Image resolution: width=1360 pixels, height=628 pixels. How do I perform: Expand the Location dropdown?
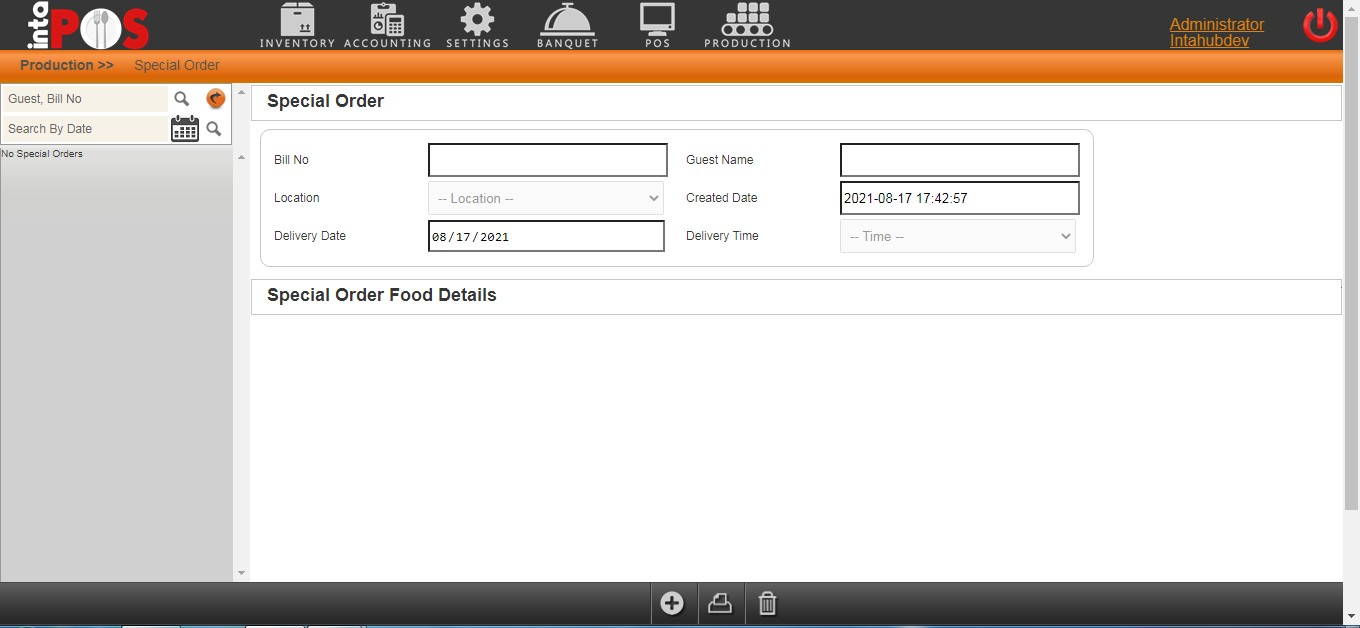pos(546,198)
